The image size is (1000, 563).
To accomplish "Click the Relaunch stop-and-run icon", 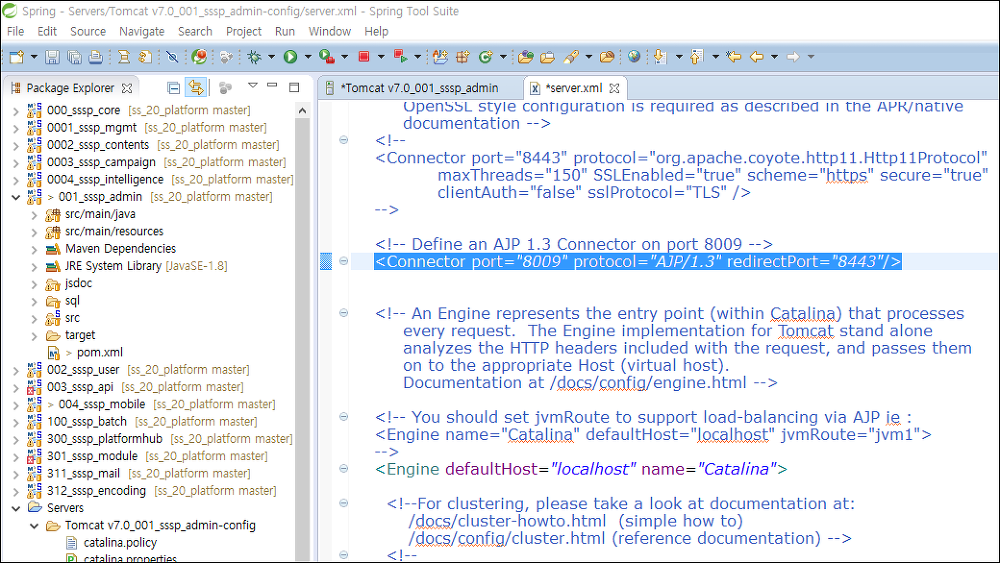I will click(x=401, y=57).
